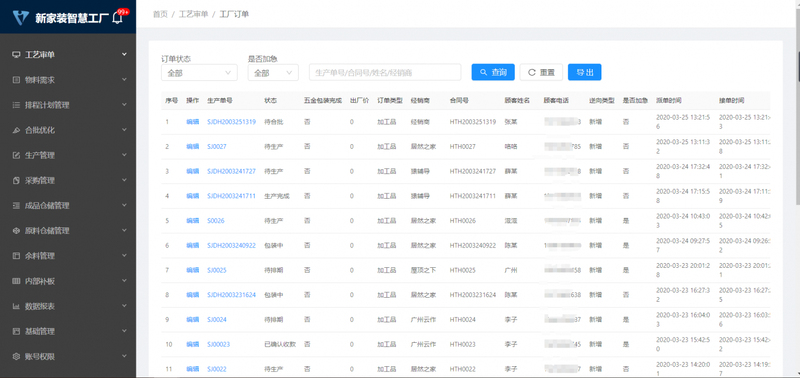This screenshot has height=378, width=800.
Task: Click 首页 in the breadcrumb
Action: (160, 14)
